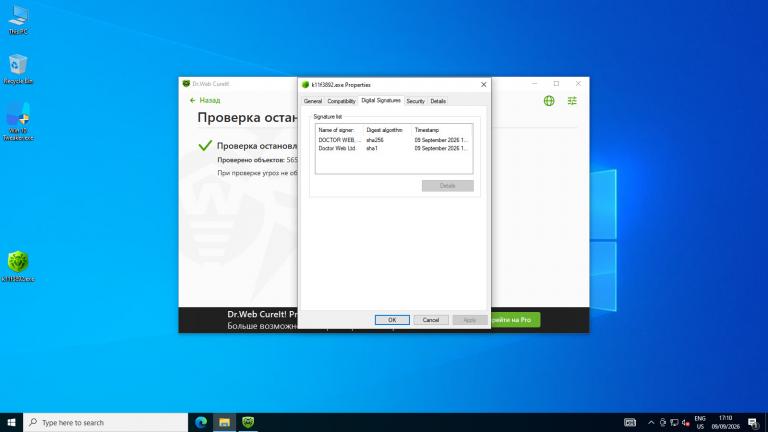This screenshot has width=768, height=432.
Task: Click the sha256 digest value cell
Action: (375, 140)
